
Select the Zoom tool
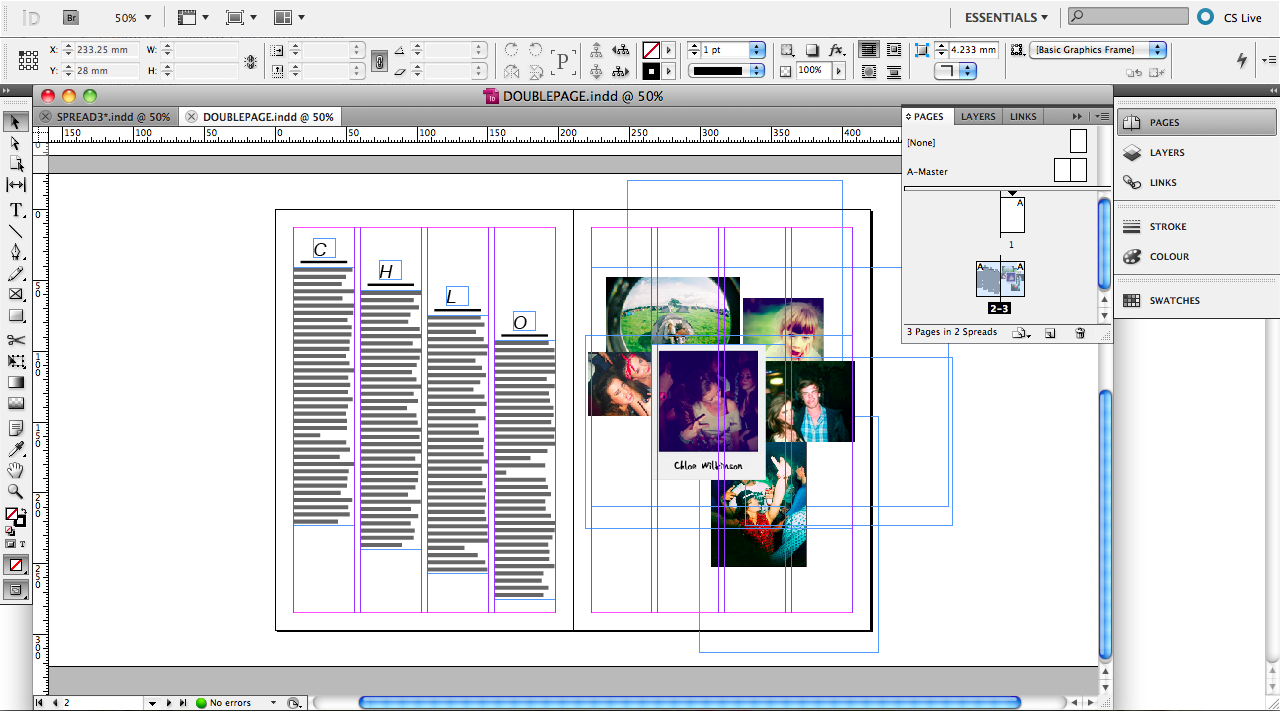pos(15,491)
